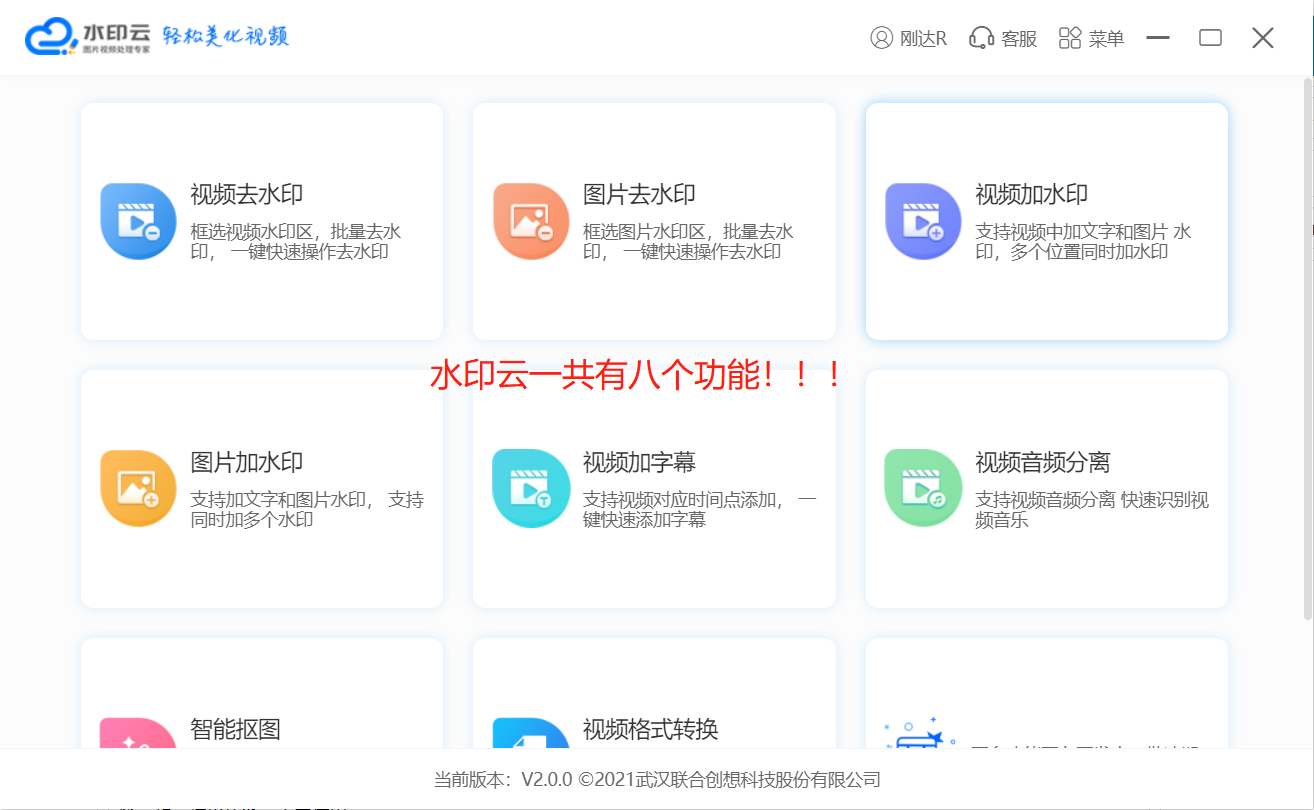Click the pink 智能抠图 icon
Viewport: 1314px width, 810px height.
[138, 733]
